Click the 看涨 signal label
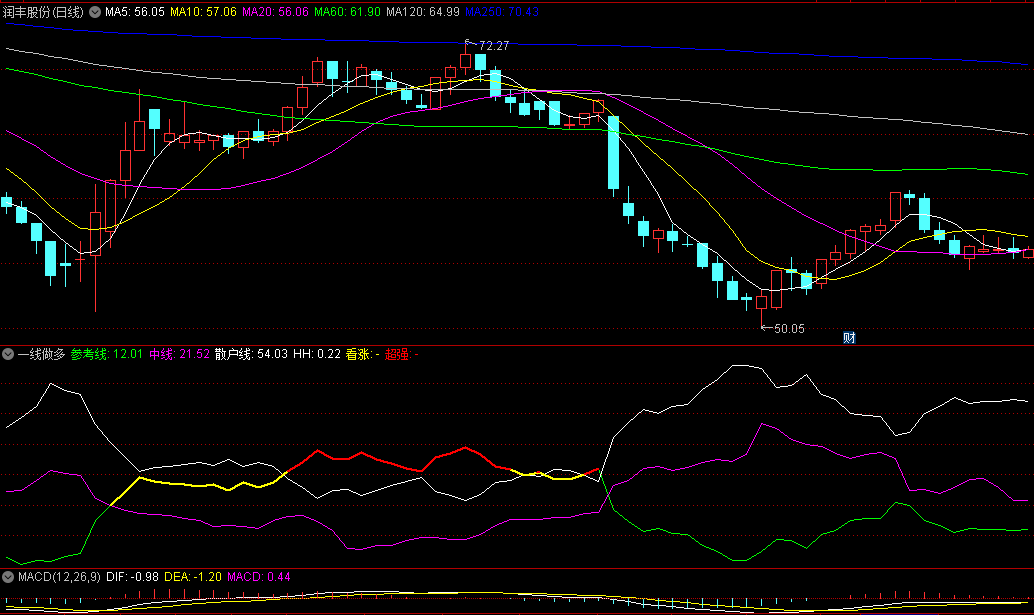The image size is (1034, 615). pos(363,354)
